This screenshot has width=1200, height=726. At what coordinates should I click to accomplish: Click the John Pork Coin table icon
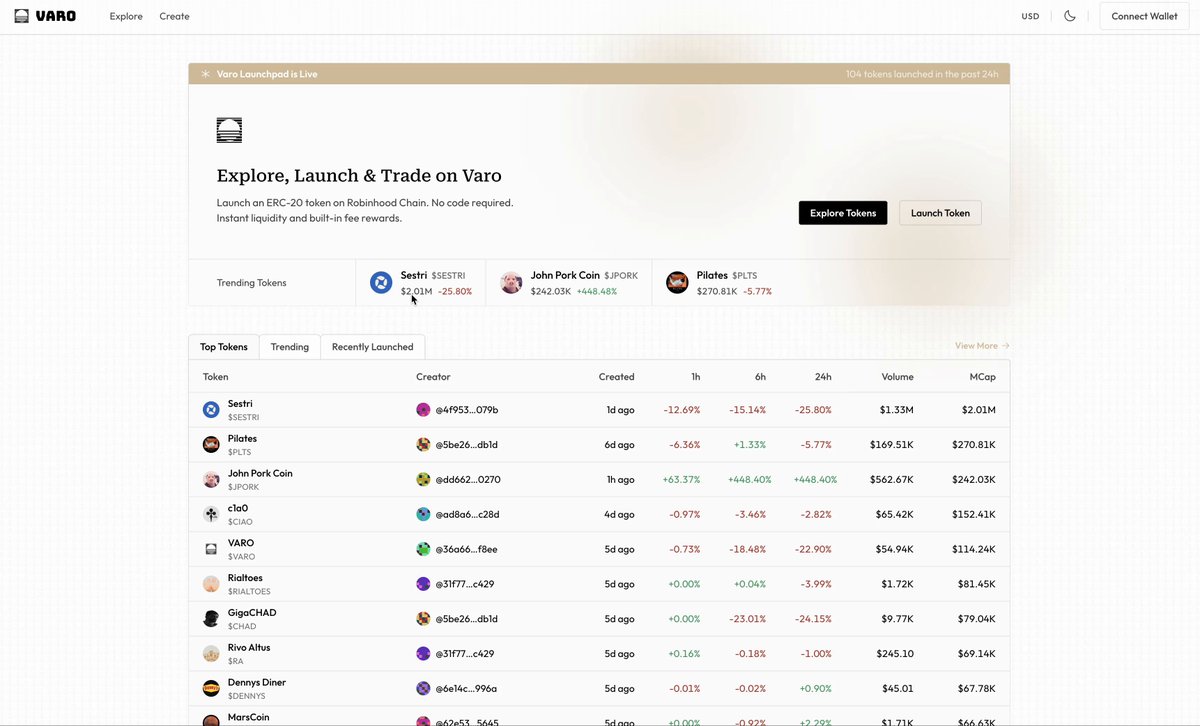click(x=211, y=480)
